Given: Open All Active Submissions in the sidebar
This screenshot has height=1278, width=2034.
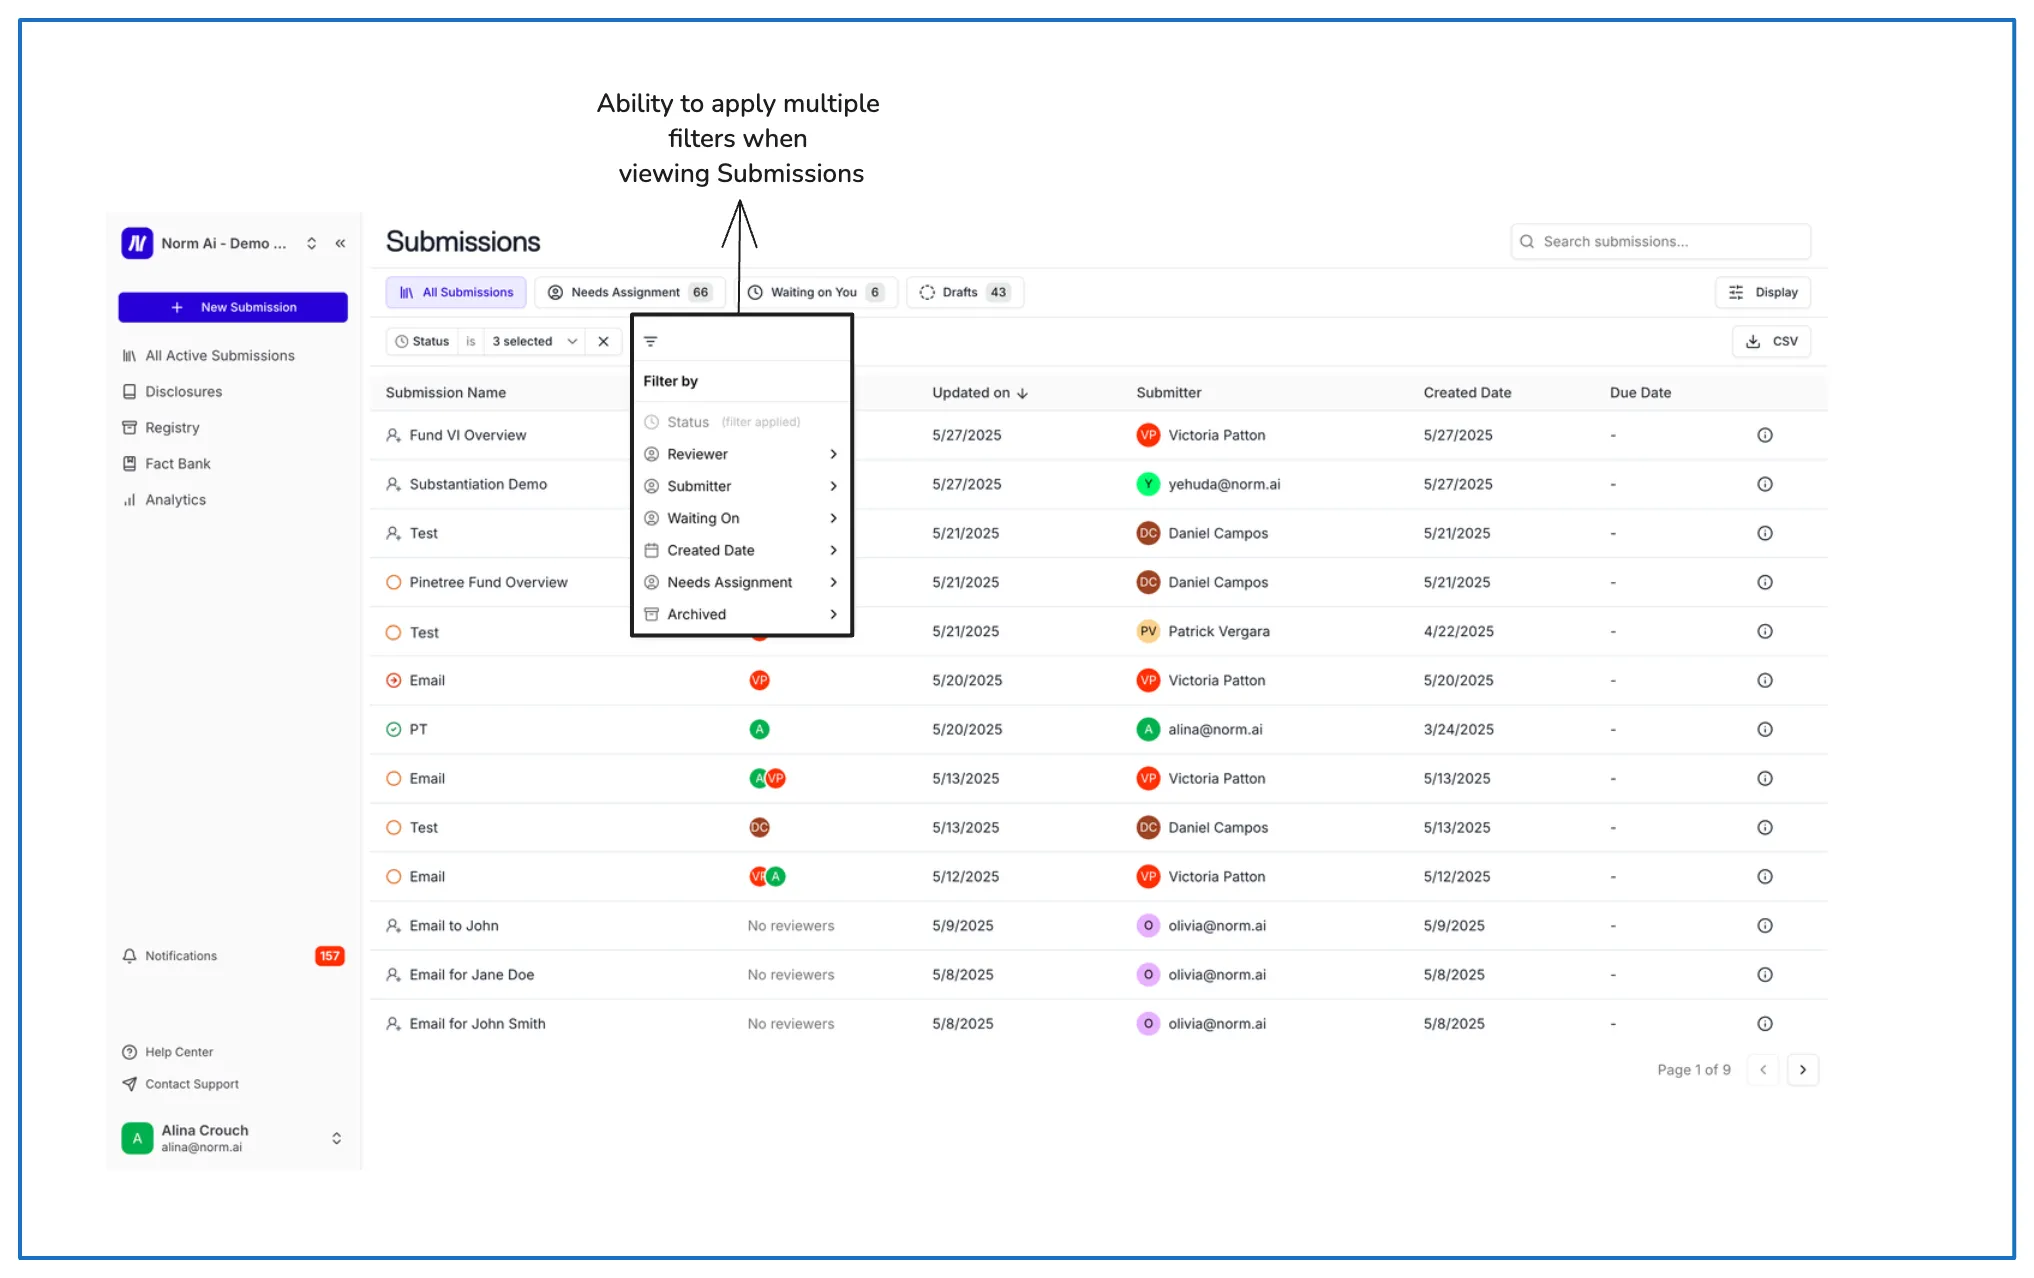Looking at the screenshot, I should (209, 355).
